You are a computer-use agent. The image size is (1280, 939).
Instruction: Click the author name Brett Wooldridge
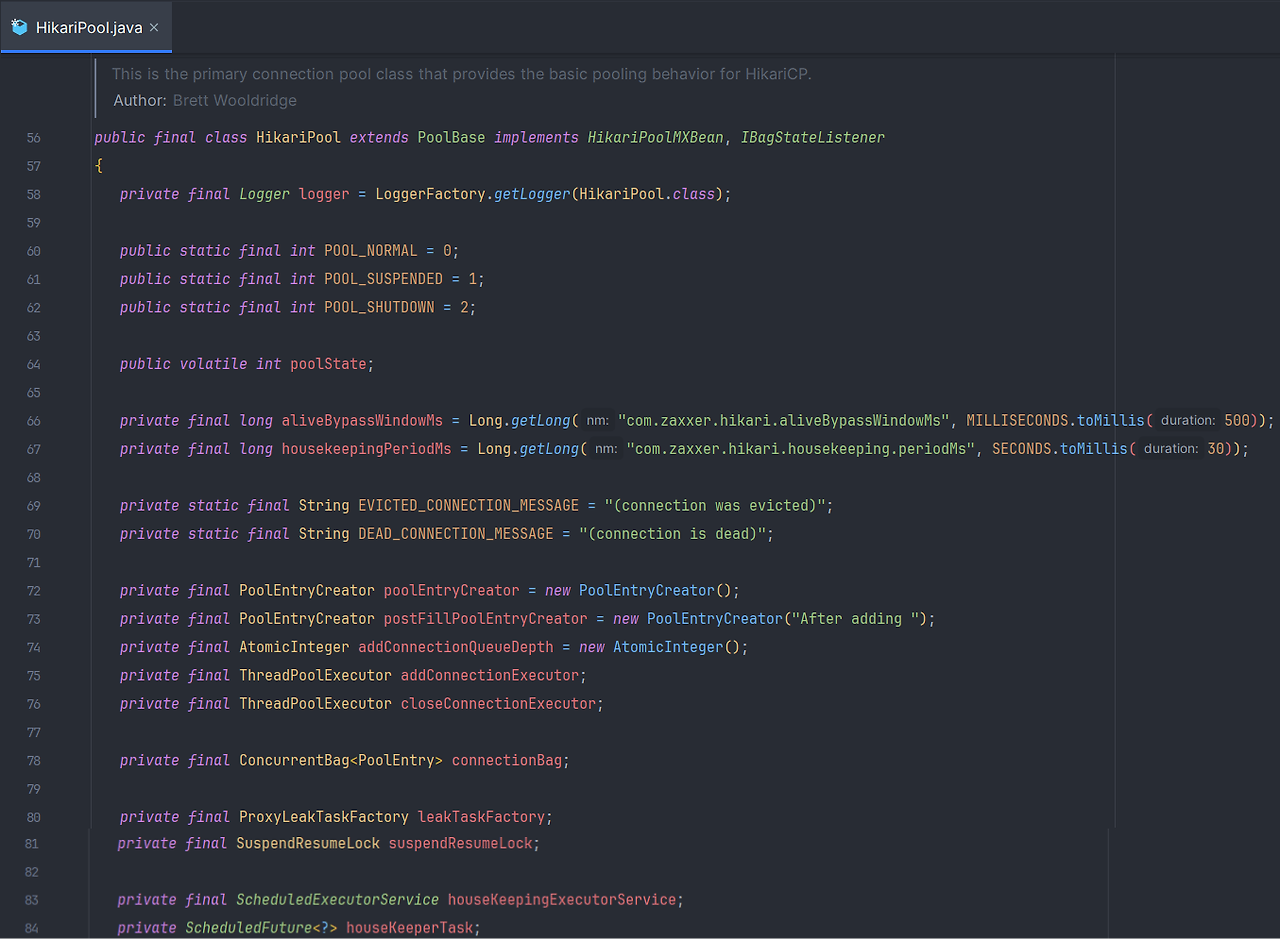(234, 100)
